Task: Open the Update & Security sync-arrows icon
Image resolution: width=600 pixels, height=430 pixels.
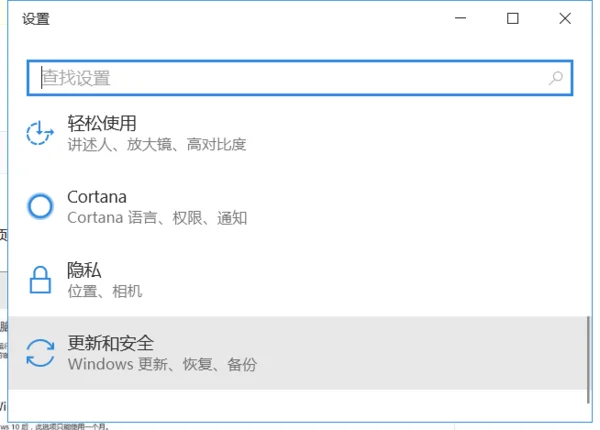Action: click(x=40, y=353)
